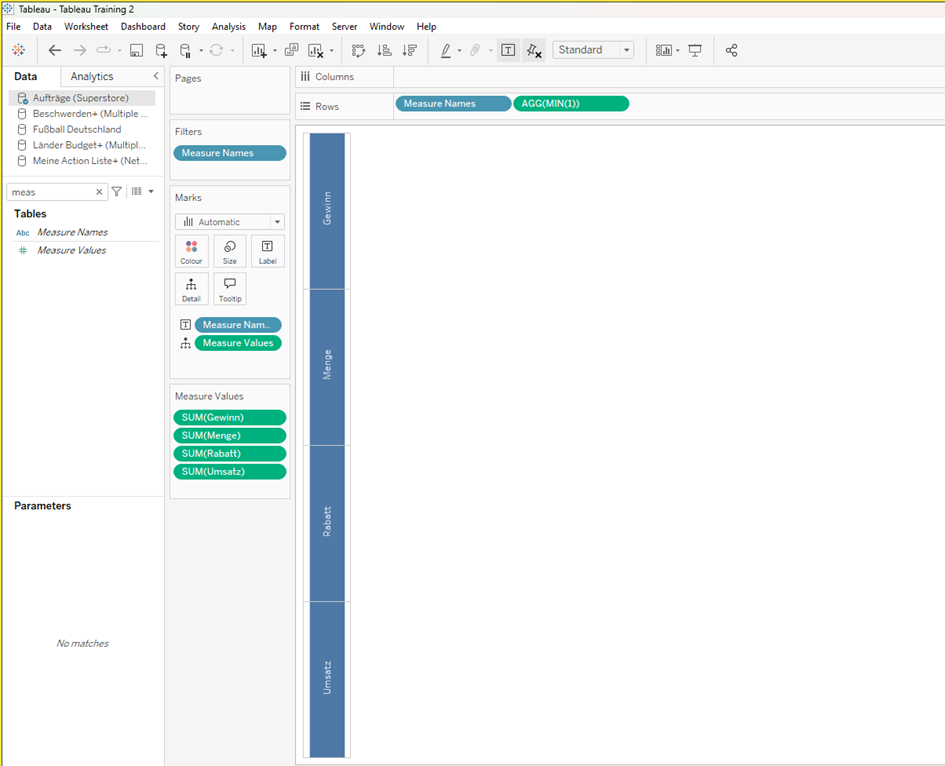Click the filter icon beside the search field
945x766 pixels.
tap(117, 191)
